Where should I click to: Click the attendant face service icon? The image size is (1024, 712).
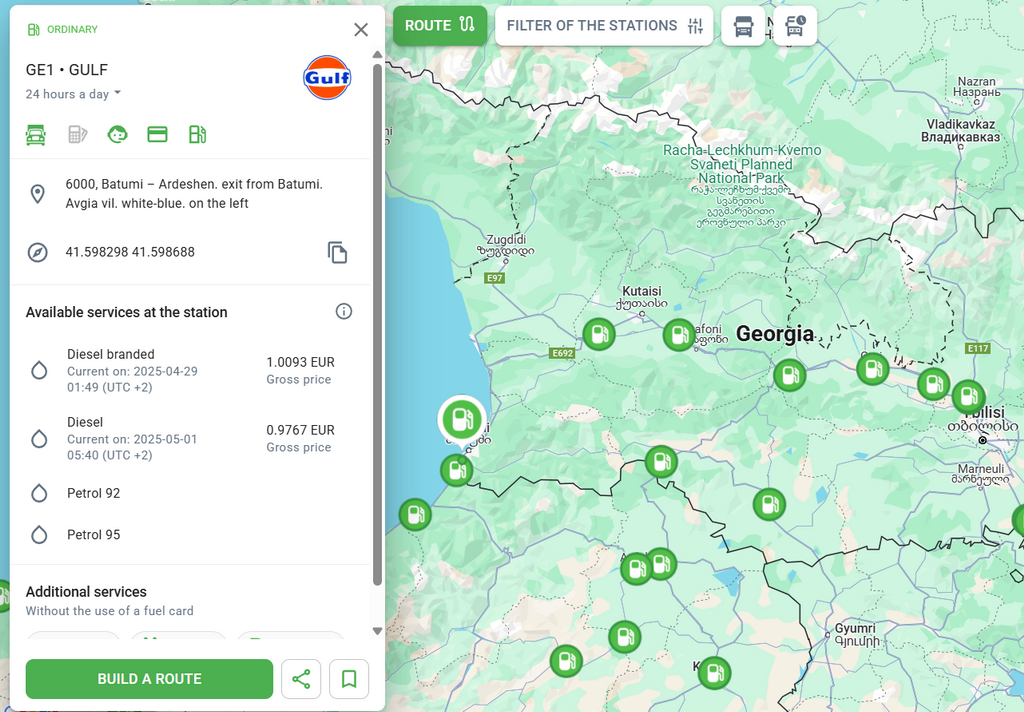coord(117,135)
